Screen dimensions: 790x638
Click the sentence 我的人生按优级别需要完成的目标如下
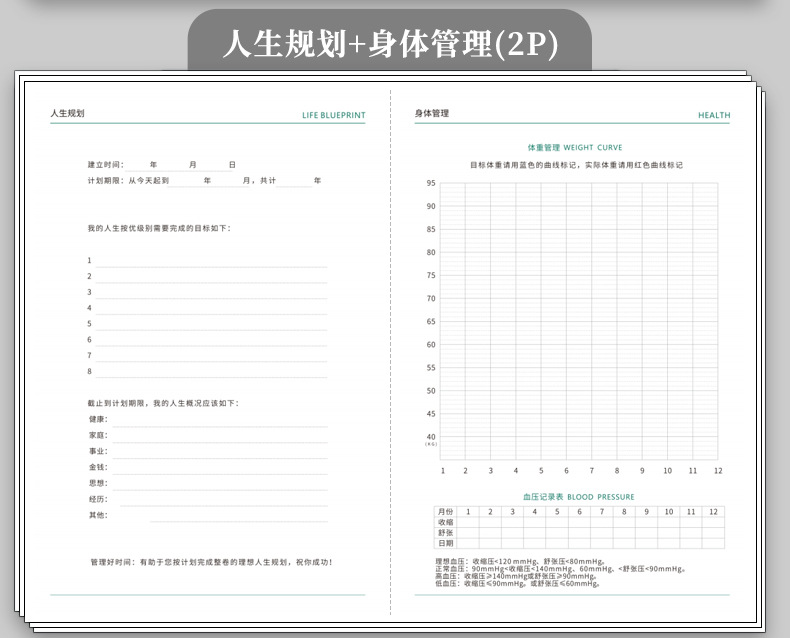coord(159,228)
